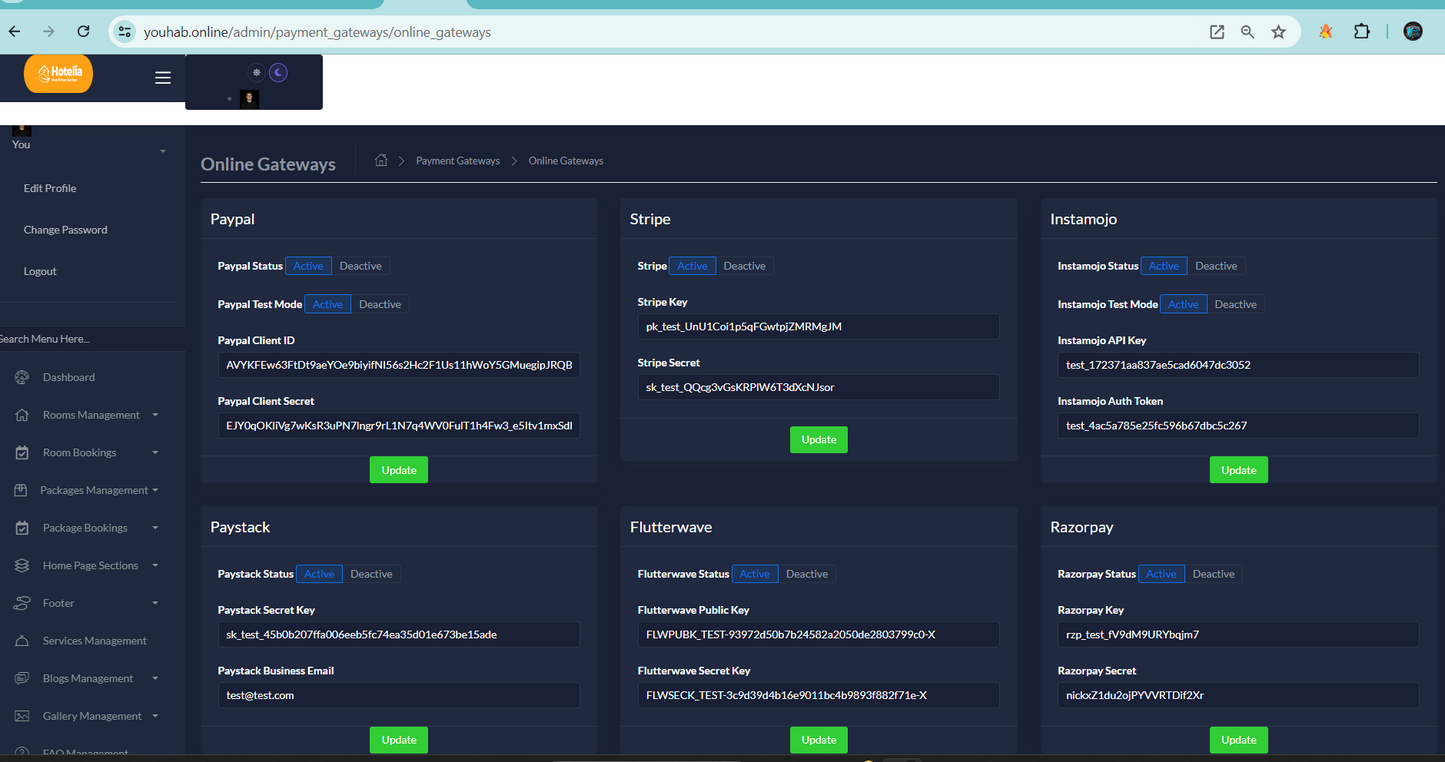The height and width of the screenshot is (762, 1445).
Task: Select Active for Razorpay Status
Action: point(1162,574)
